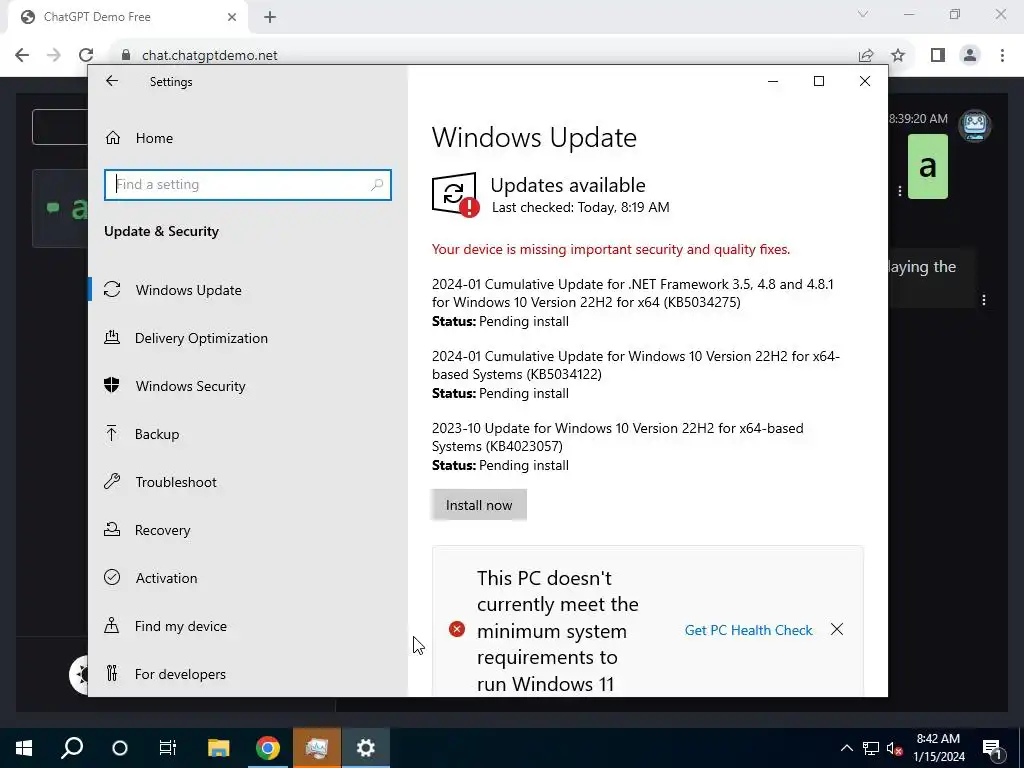Click the For developers tools icon
Viewport: 1024px width, 768px height.
[112, 673]
